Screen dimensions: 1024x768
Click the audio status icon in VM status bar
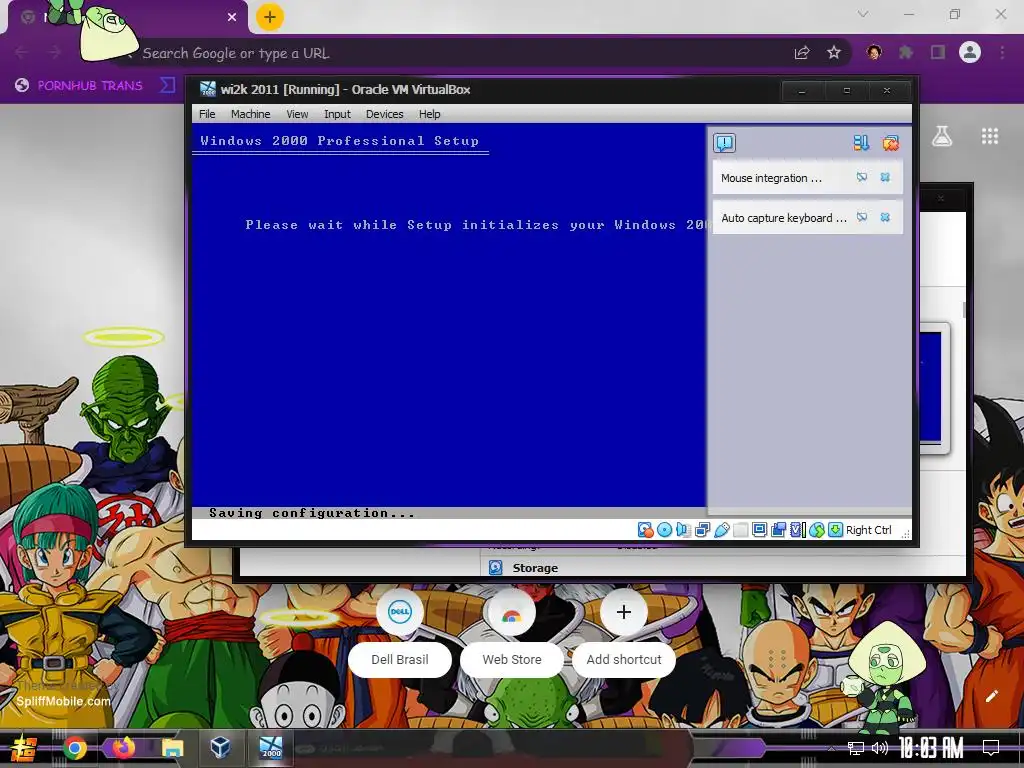pos(683,530)
